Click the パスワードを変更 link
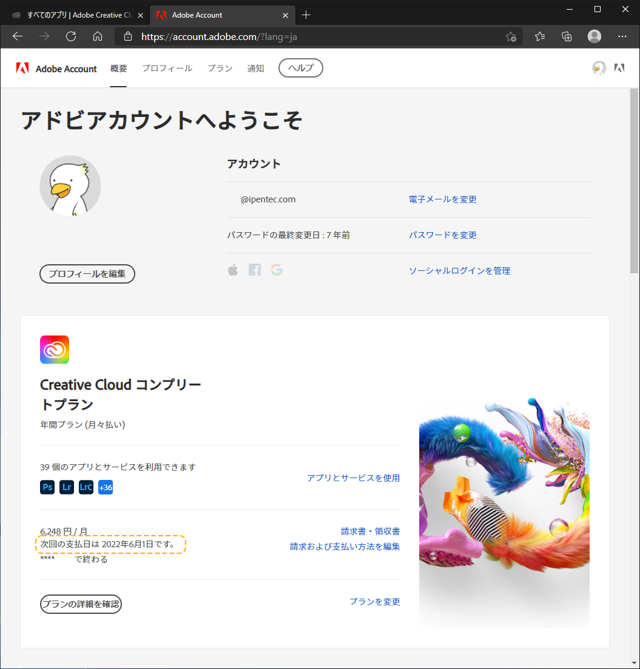 (x=442, y=235)
